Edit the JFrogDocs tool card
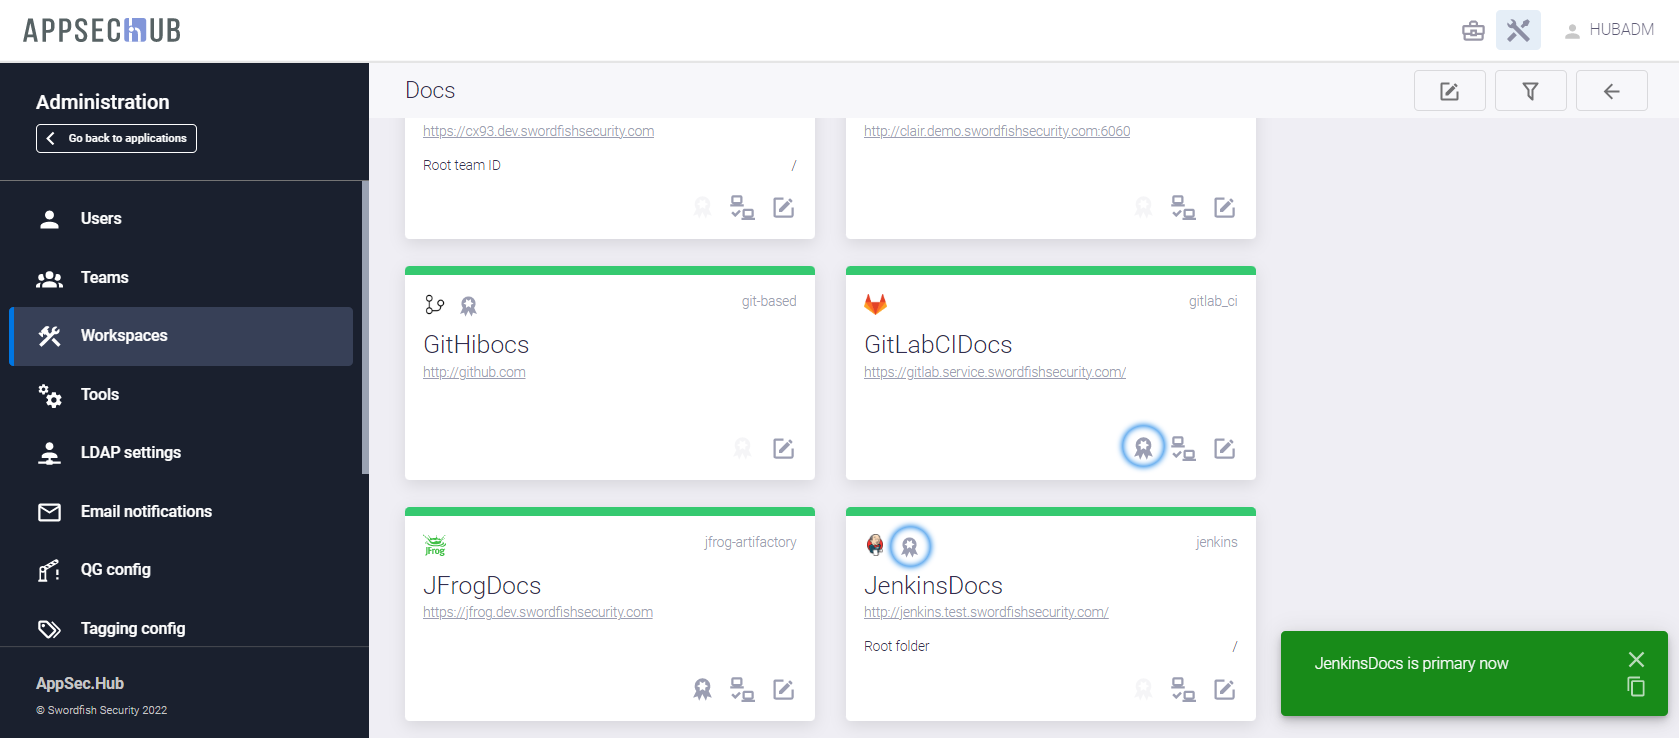The height and width of the screenshot is (738, 1679). (x=783, y=689)
